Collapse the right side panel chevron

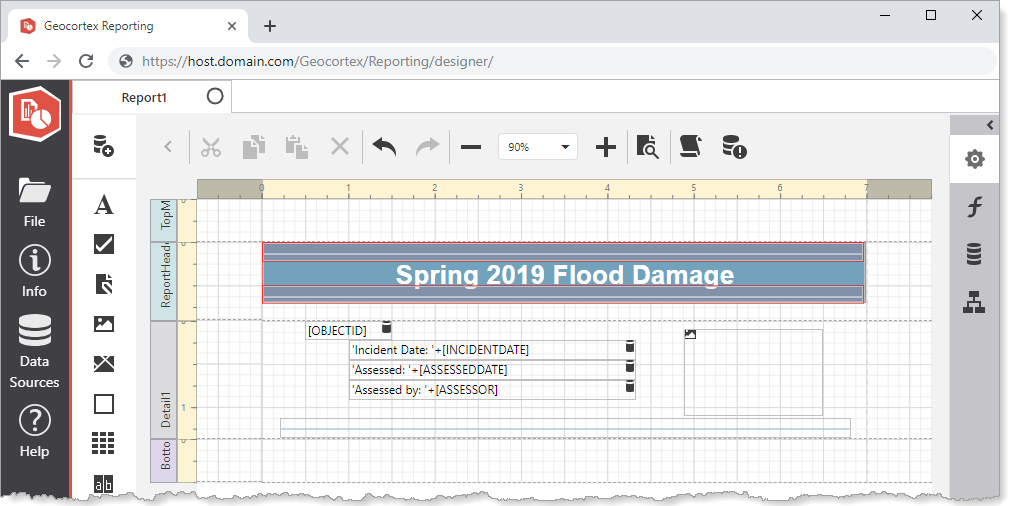tap(990, 125)
